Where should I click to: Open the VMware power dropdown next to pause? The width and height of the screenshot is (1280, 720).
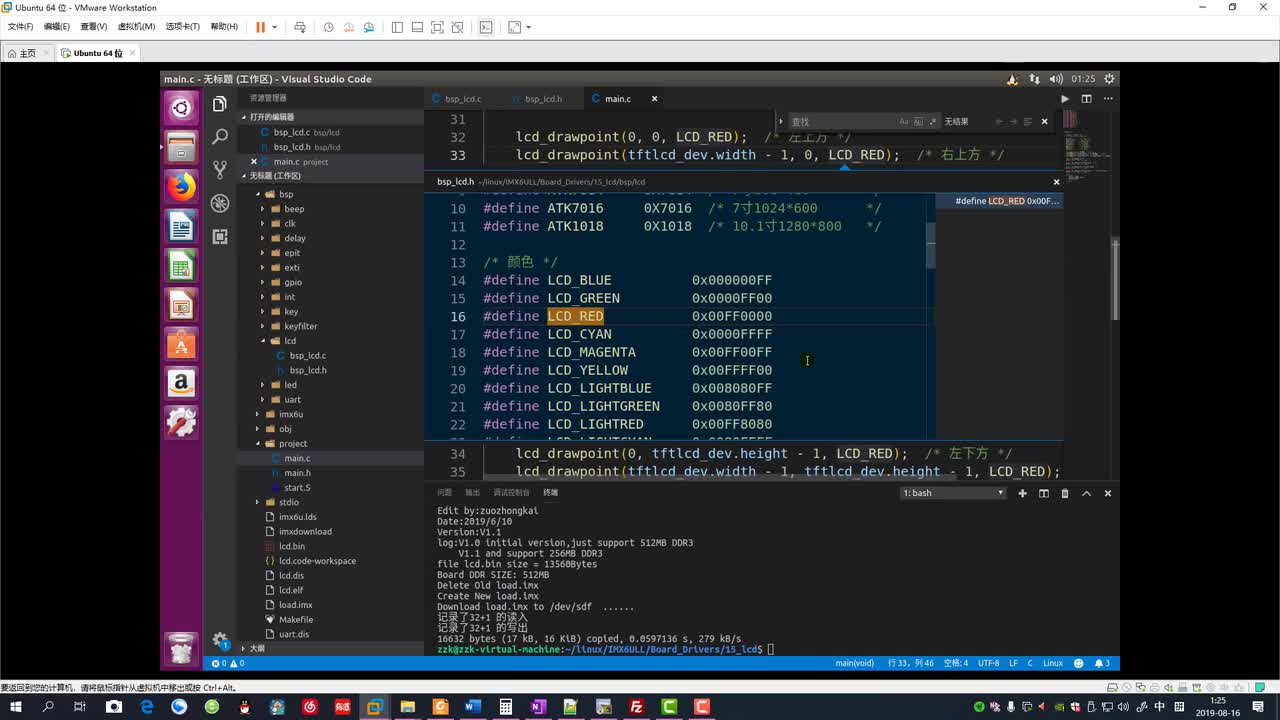coord(274,27)
